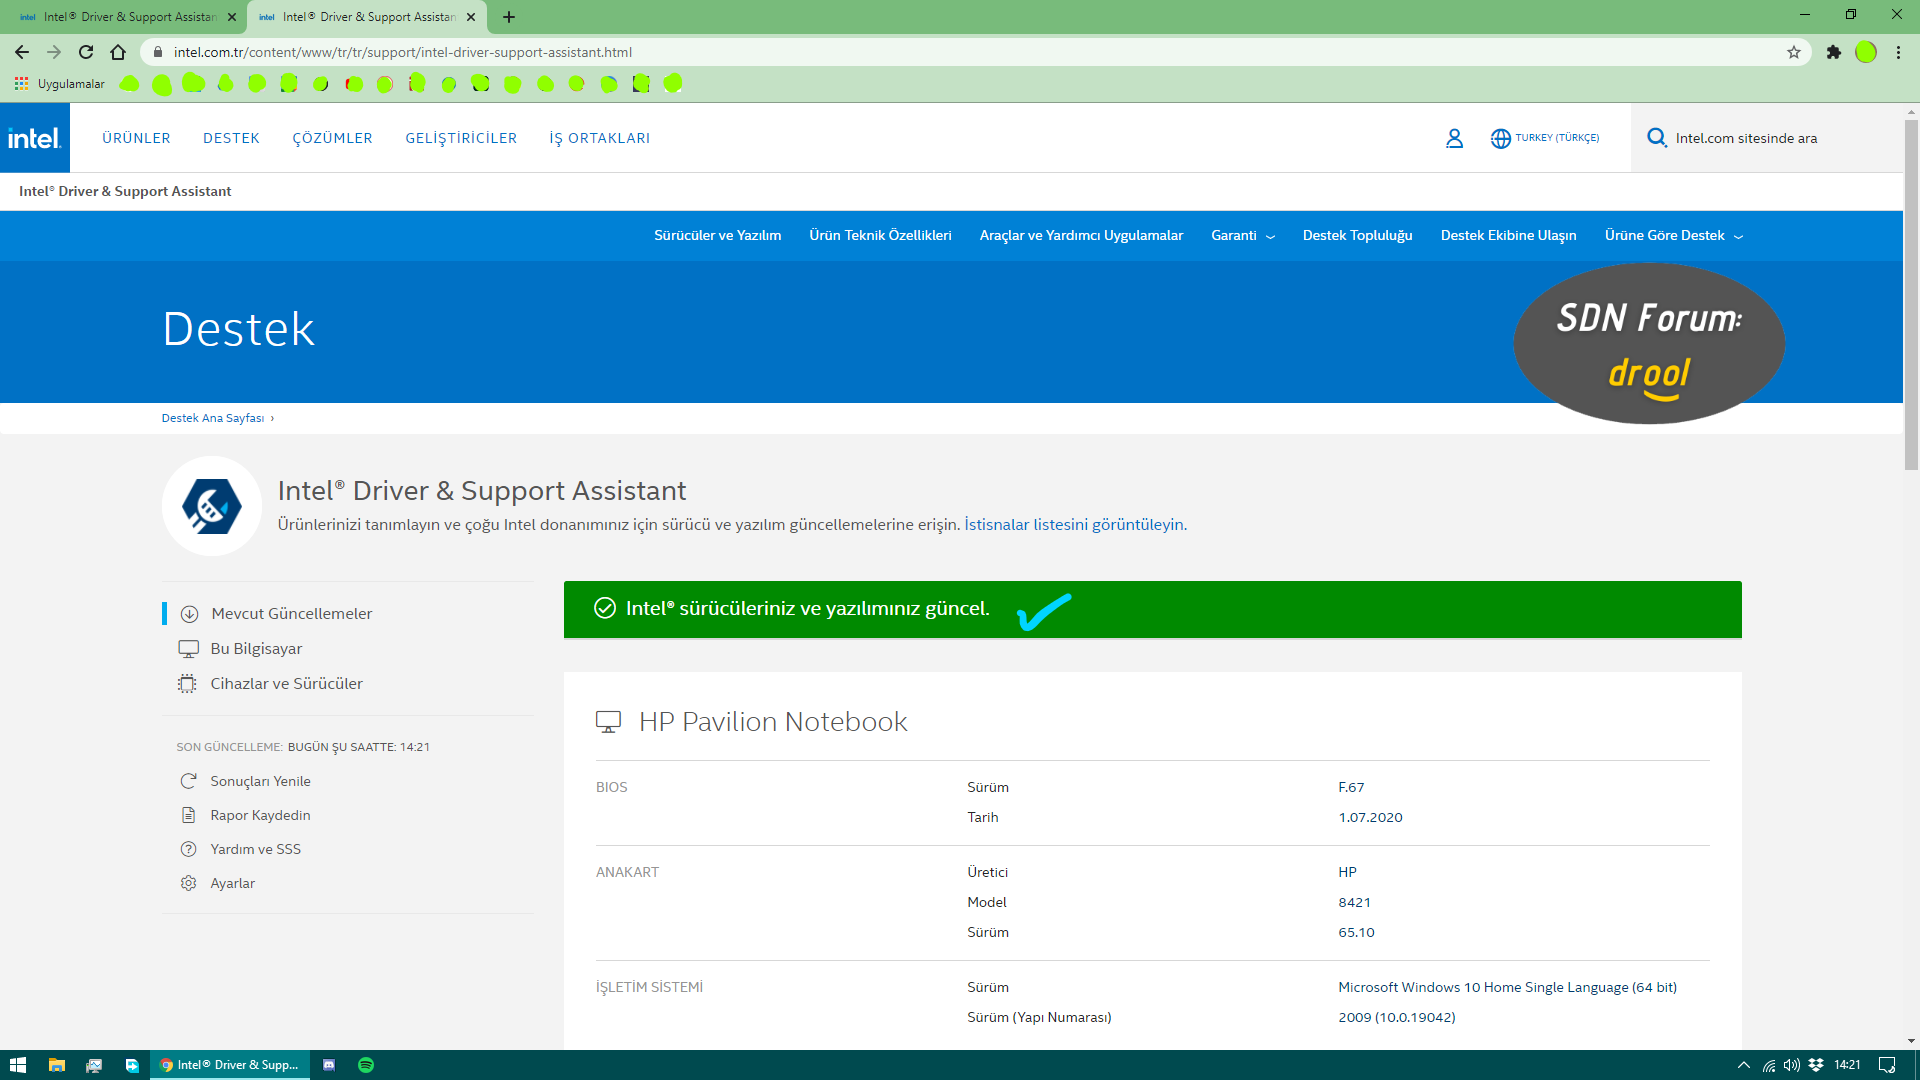The image size is (1920, 1080).
Task: Expand Ürüne Göre Destek dropdown
Action: pyautogui.click(x=1673, y=236)
